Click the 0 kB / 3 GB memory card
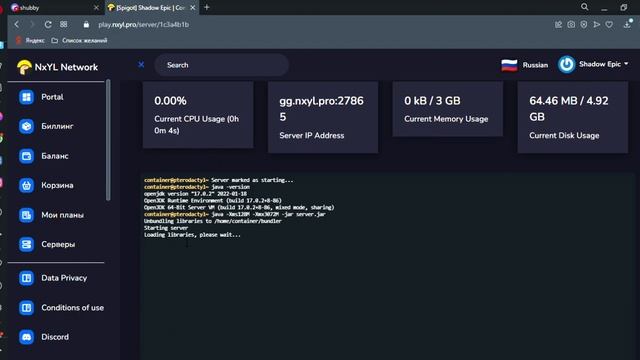The height and width of the screenshot is (360, 640). tap(447, 109)
